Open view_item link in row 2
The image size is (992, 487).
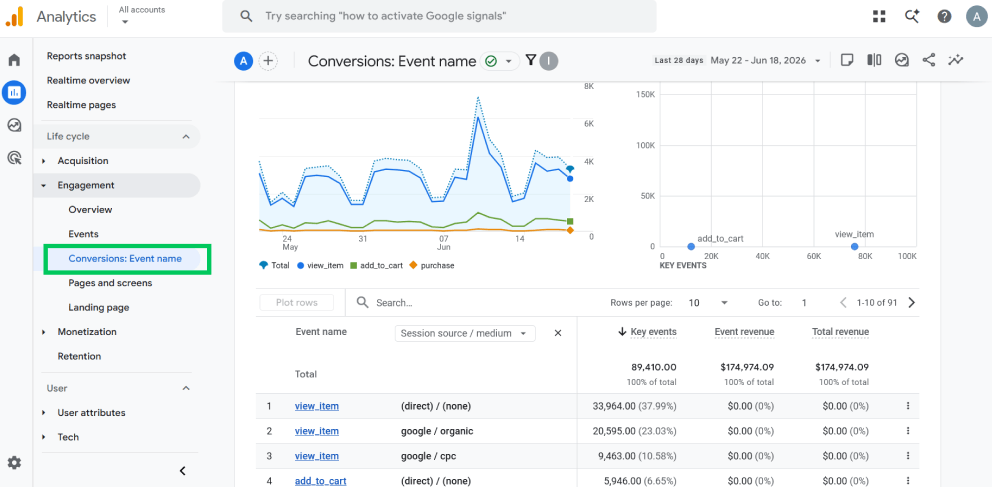pyautogui.click(x=316, y=431)
